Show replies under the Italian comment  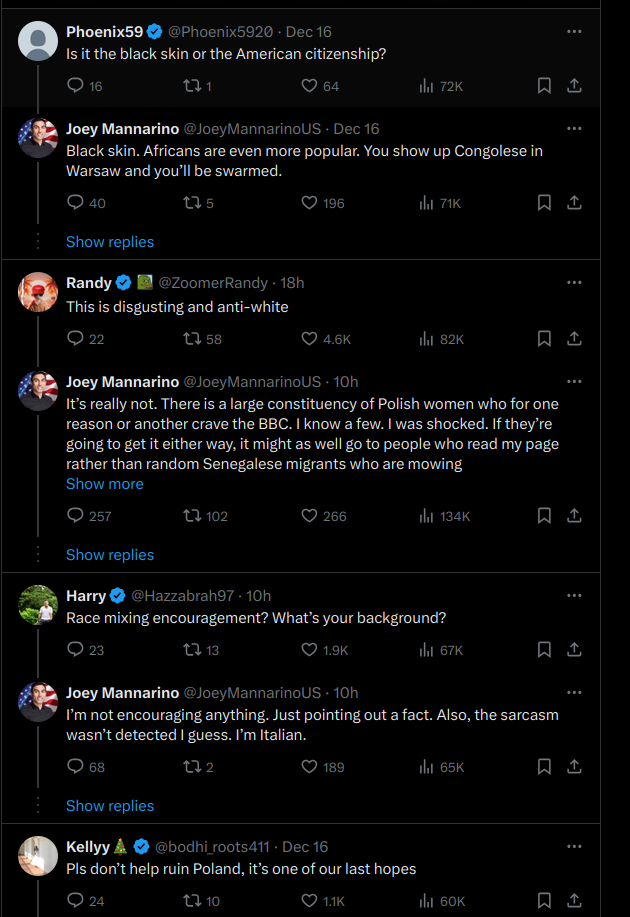click(110, 806)
